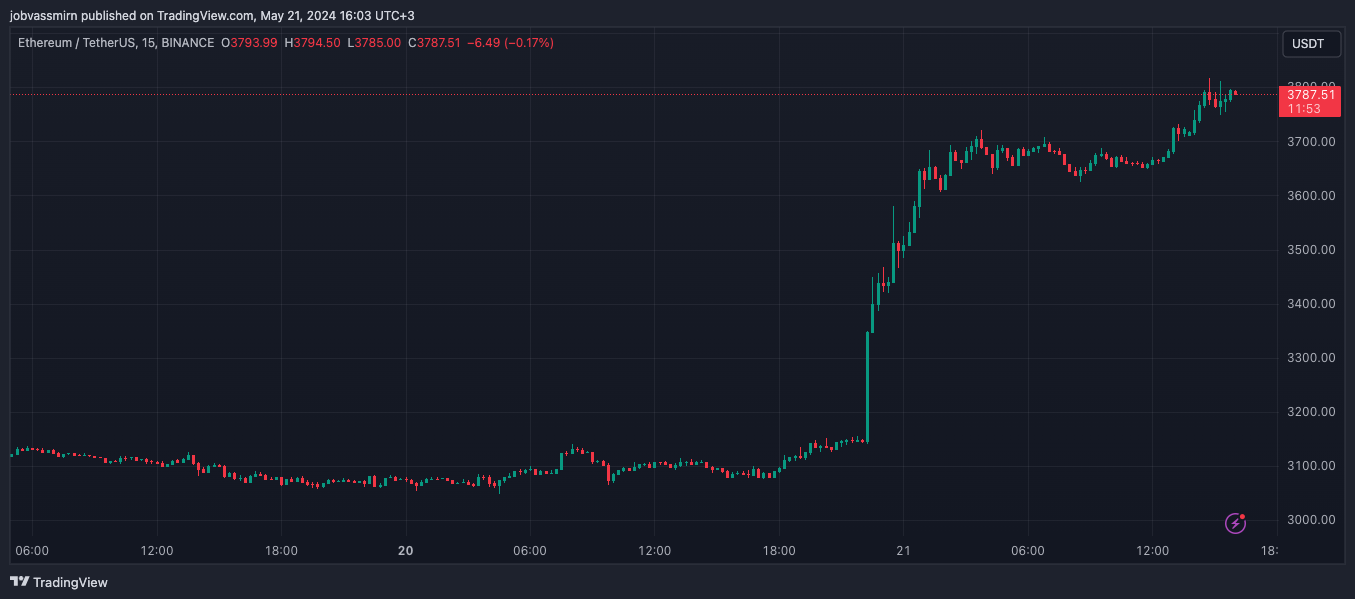
Task: Click the 3000.00 price axis label
Action: point(1310,520)
